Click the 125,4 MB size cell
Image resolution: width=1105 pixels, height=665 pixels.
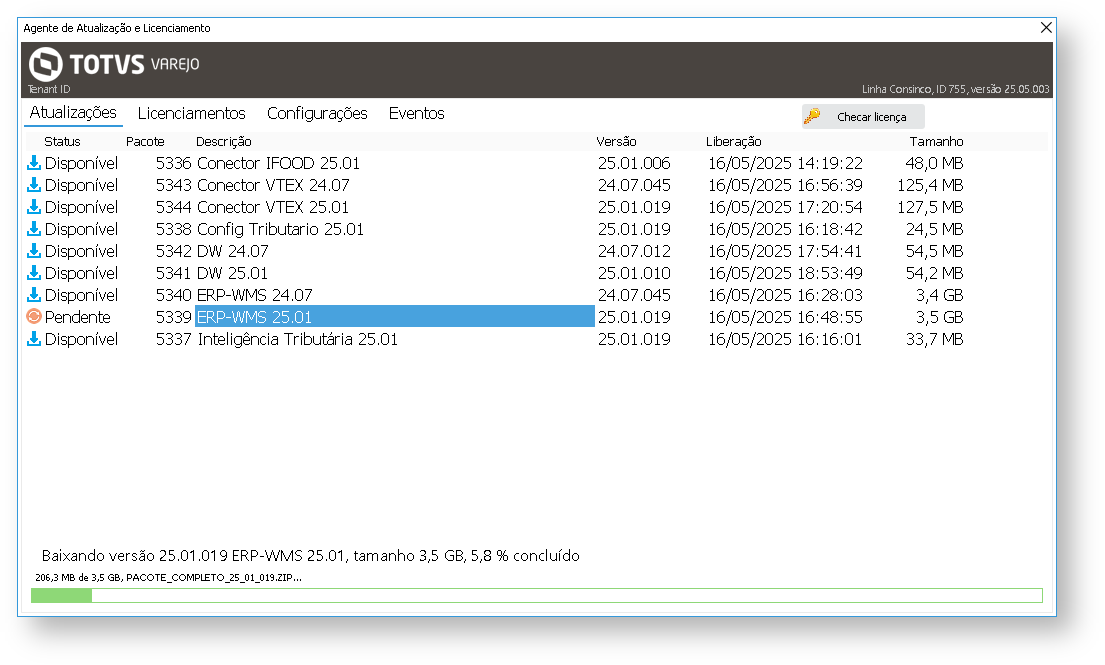point(930,185)
